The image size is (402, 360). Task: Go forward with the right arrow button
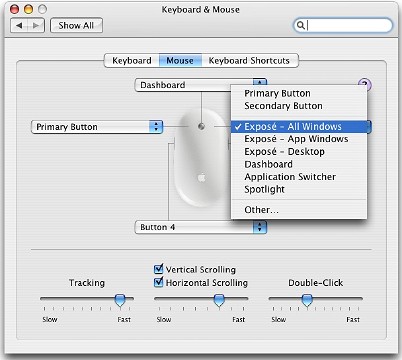point(36,26)
